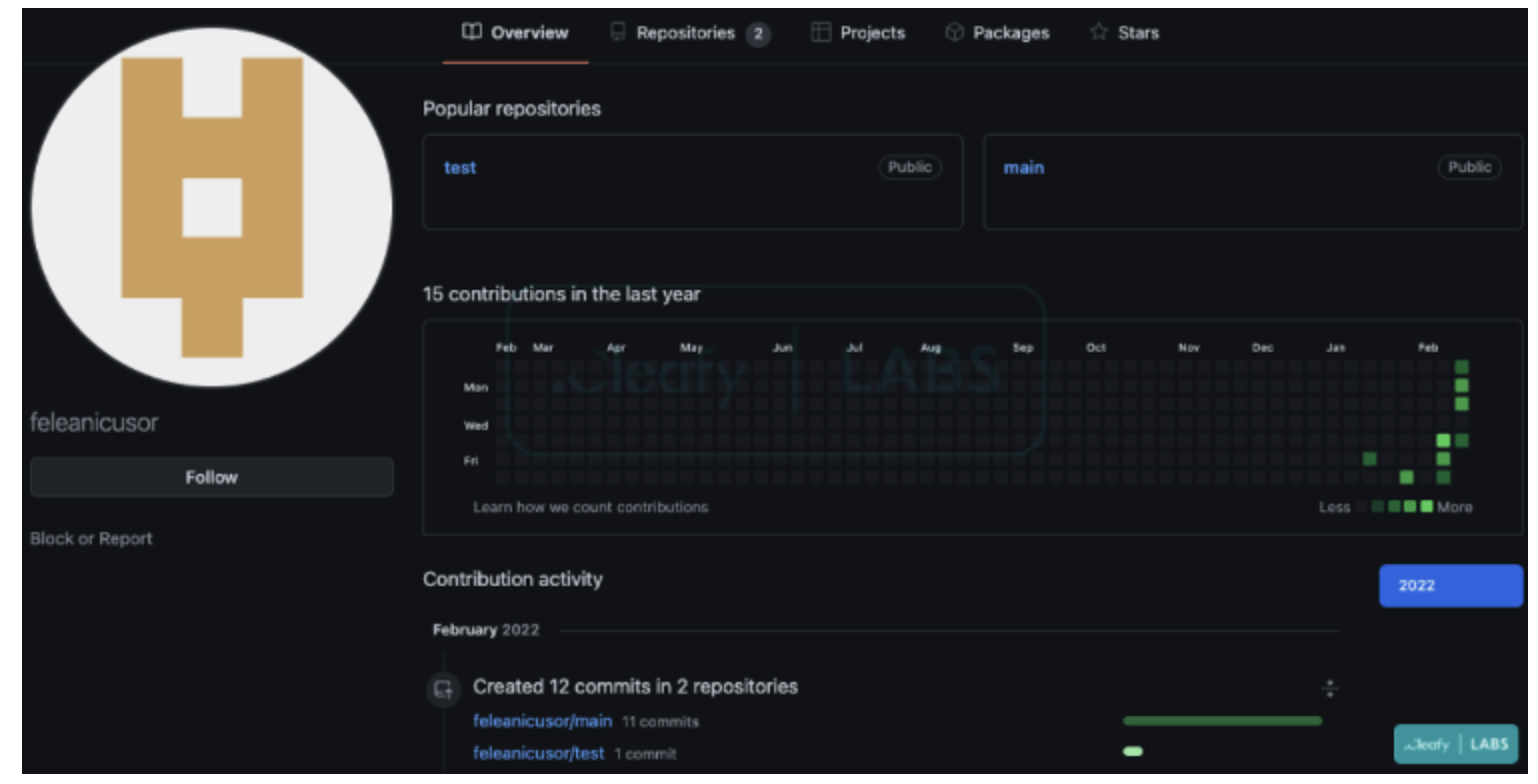This screenshot has width=1538, height=784.
Task: Select the 2022 year filter button
Action: pos(1450,586)
